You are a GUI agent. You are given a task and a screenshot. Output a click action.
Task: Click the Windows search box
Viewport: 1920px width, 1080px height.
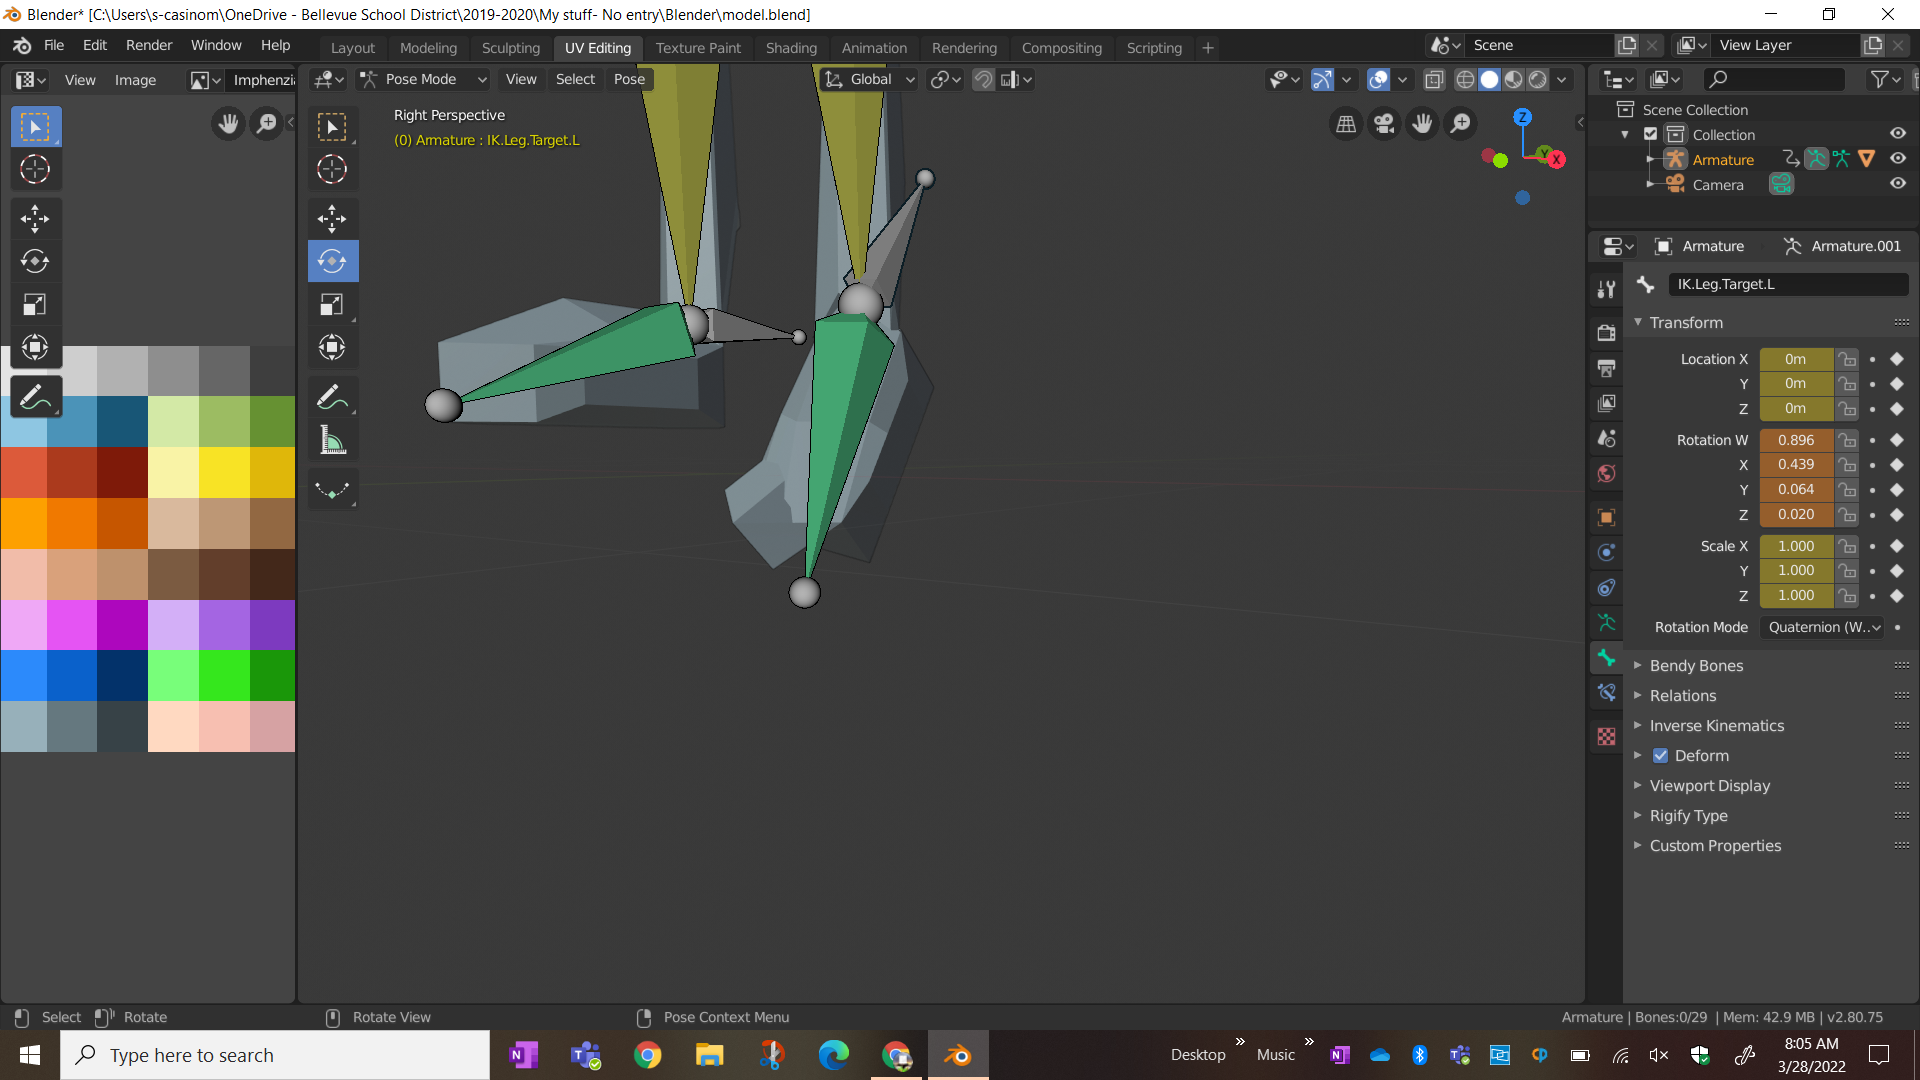(x=275, y=1055)
